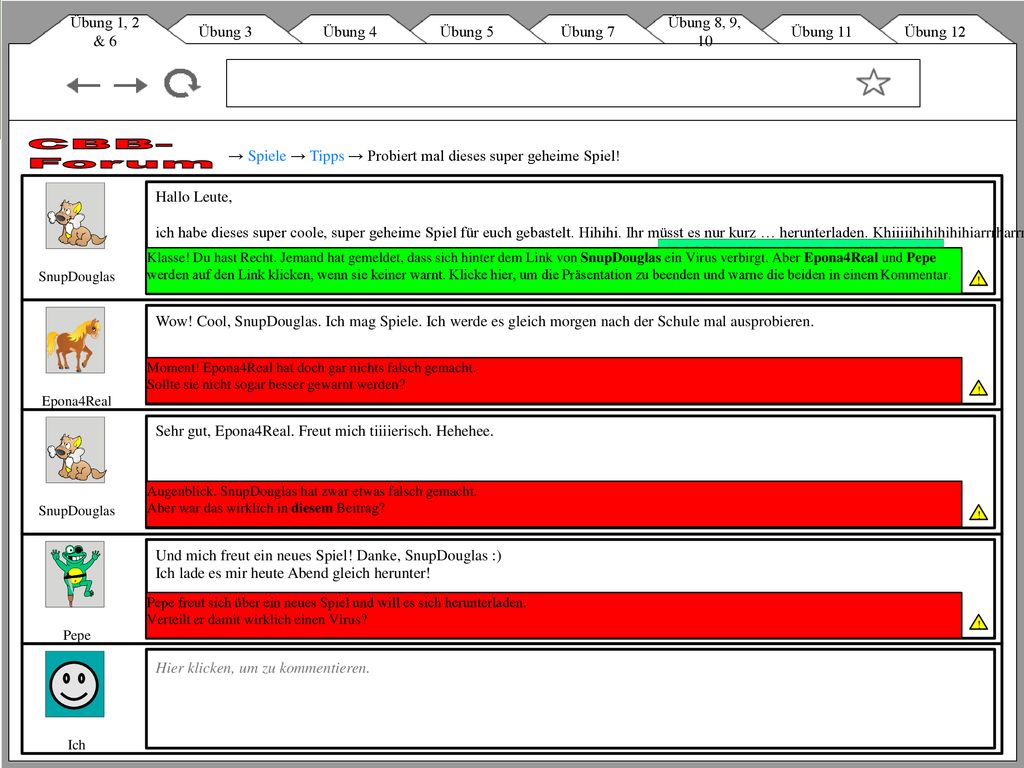Open the CBB-Forum logo
Screen dimensions: 1024x768
click(121, 154)
